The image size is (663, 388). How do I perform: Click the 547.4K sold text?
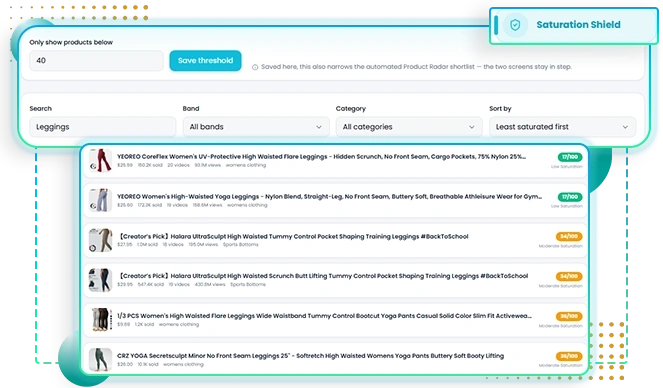coord(151,284)
